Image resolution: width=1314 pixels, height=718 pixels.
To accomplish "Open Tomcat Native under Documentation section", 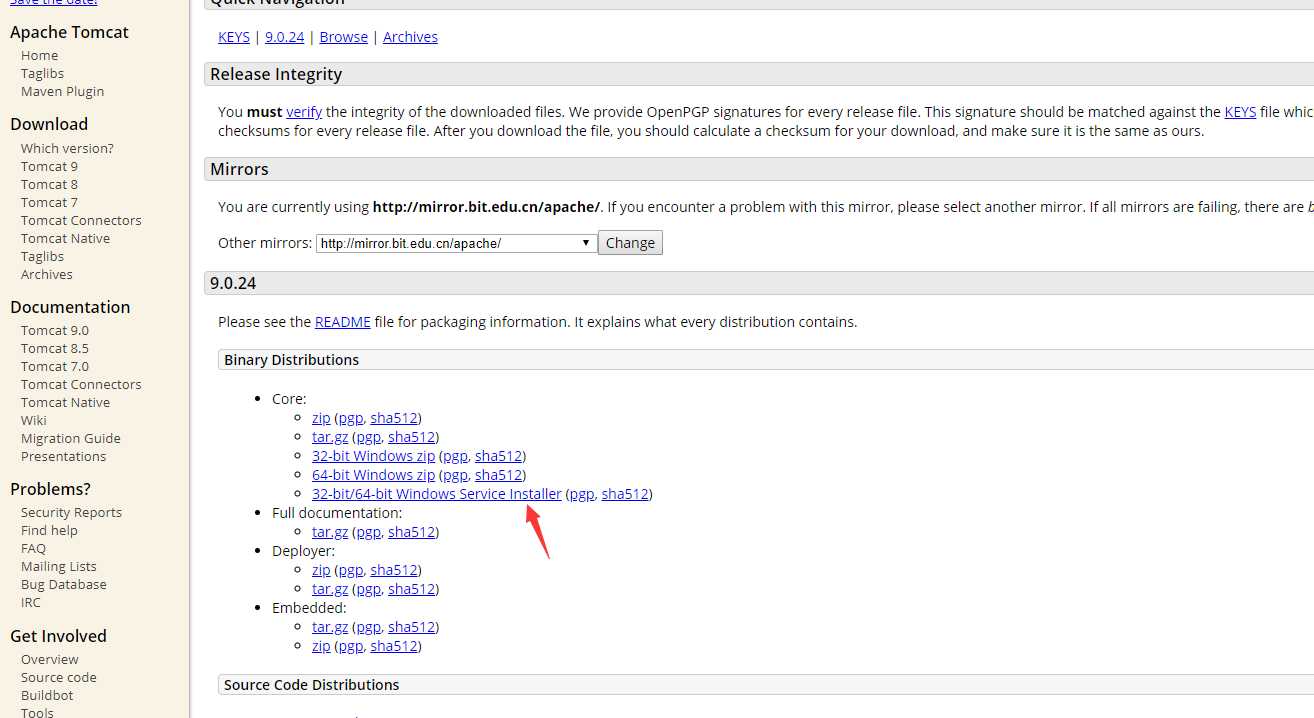I will (x=65, y=402).
